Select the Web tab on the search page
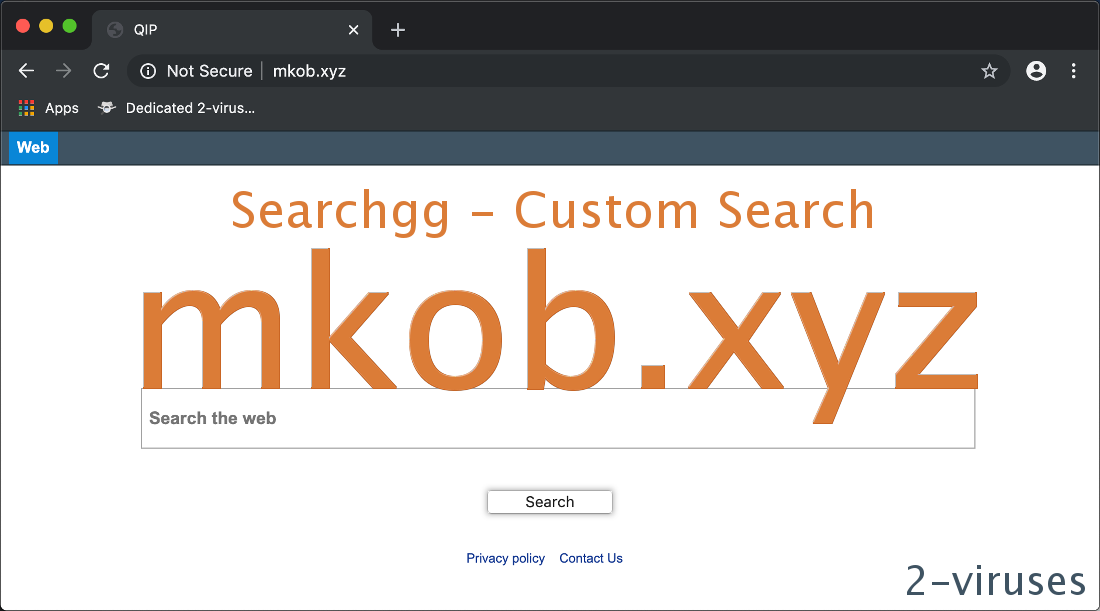The image size is (1100, 611). click(32, 147)
